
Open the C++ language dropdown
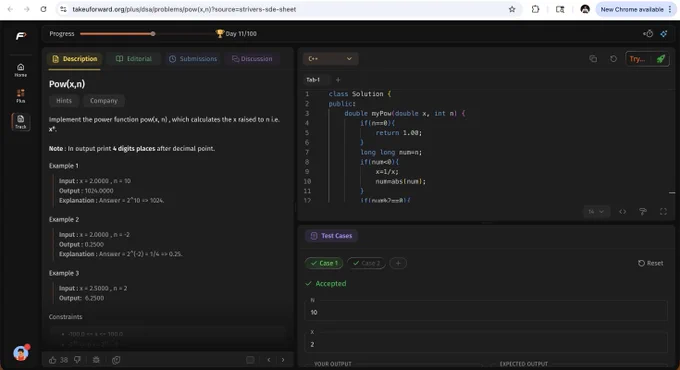(330, 59)
